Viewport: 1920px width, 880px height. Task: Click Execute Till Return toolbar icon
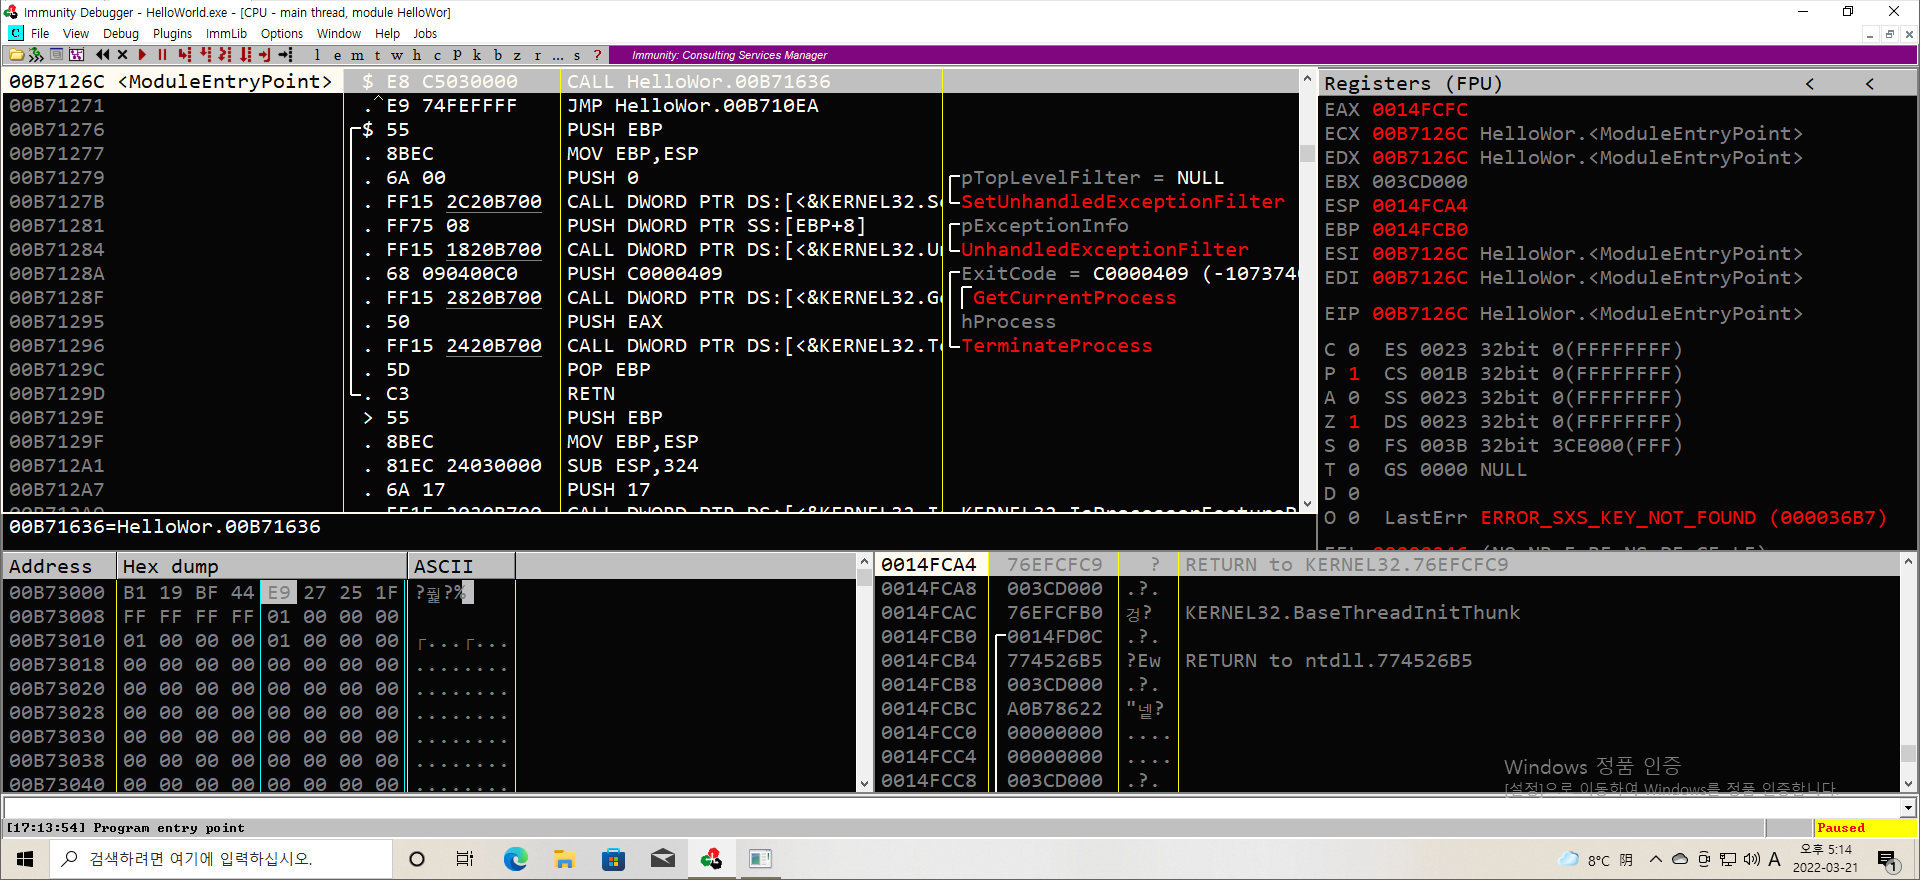pos(265,55)
